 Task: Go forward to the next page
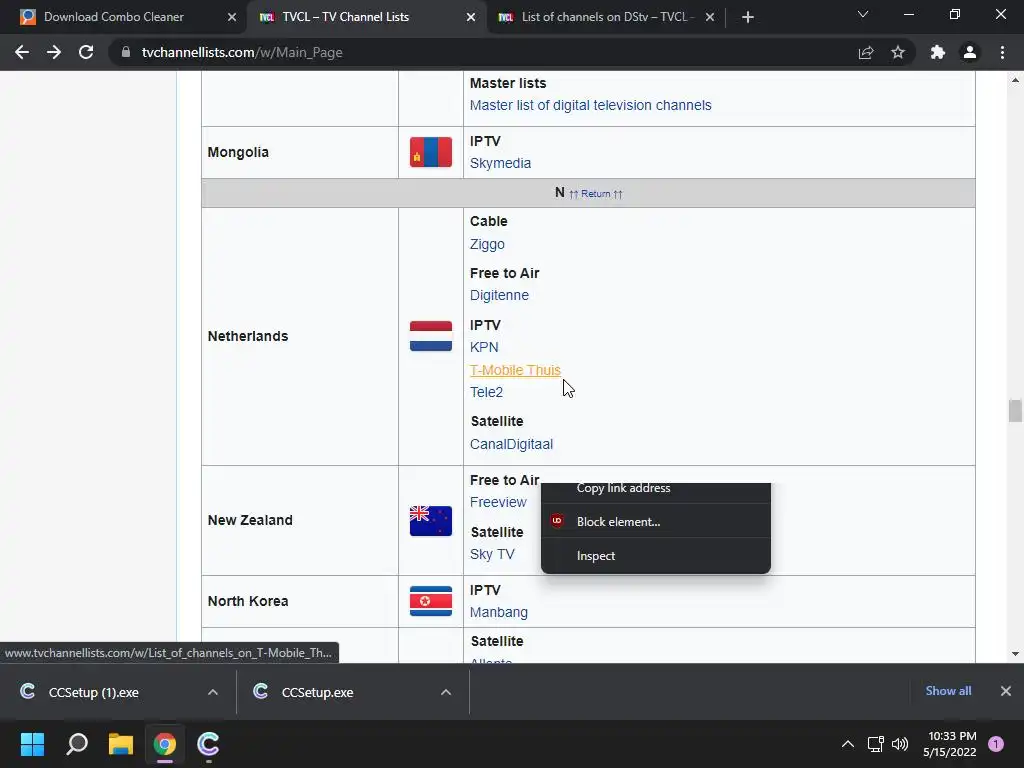[54, 52]
